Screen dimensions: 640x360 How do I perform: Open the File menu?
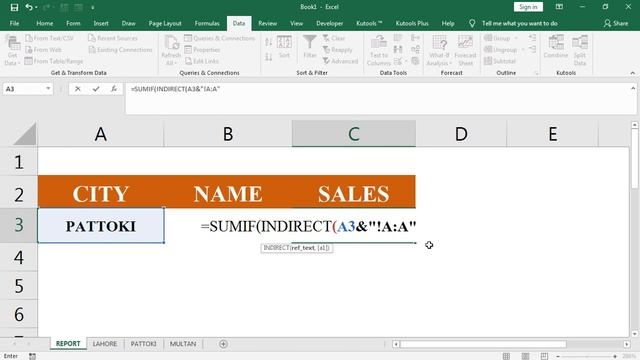(x=14, y=23)
